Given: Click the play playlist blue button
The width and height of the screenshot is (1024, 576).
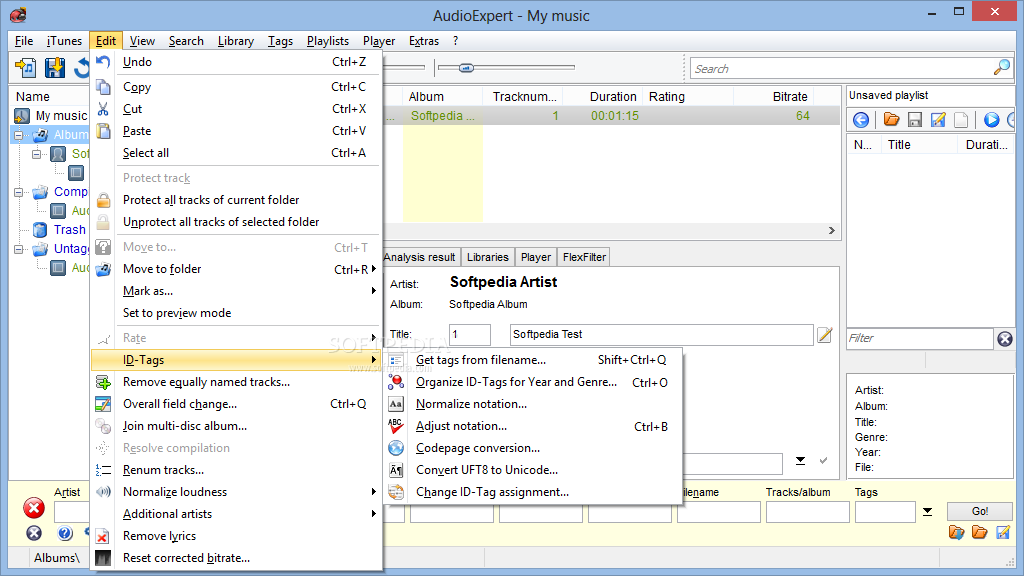Looking at the screenshot, I should click(991, 120).
